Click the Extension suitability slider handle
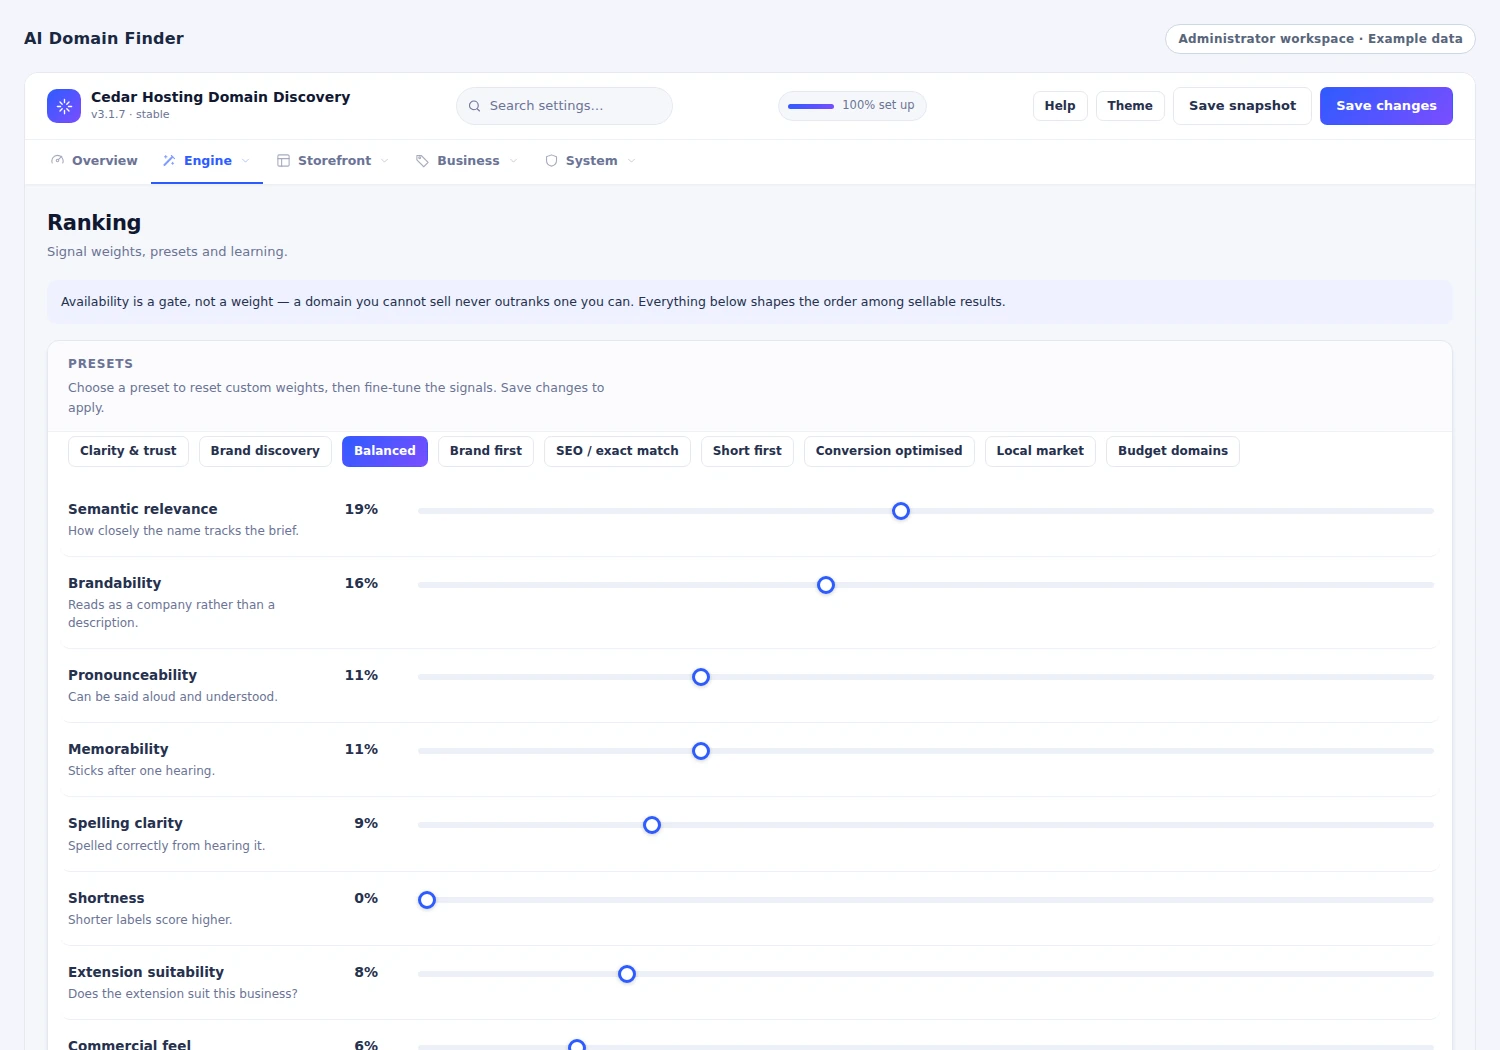 [627, 974]
